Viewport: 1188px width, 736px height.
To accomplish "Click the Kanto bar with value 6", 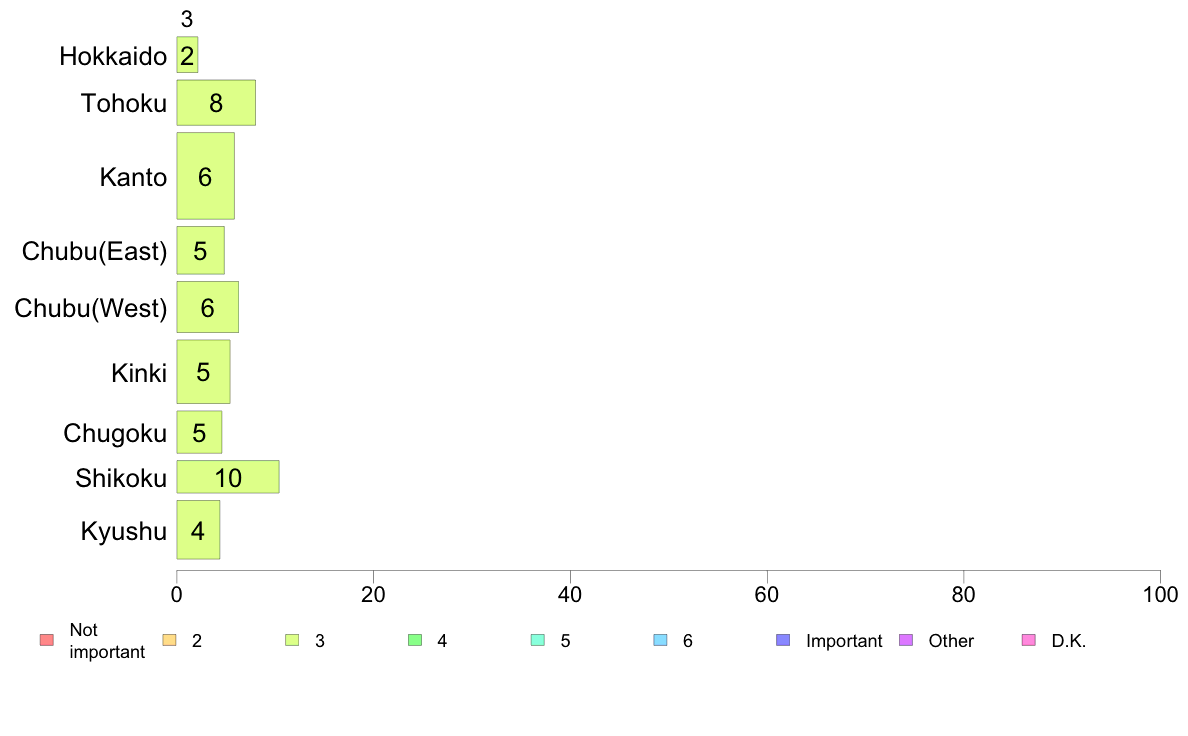I will pyautogui.click(x=205, y=176).
